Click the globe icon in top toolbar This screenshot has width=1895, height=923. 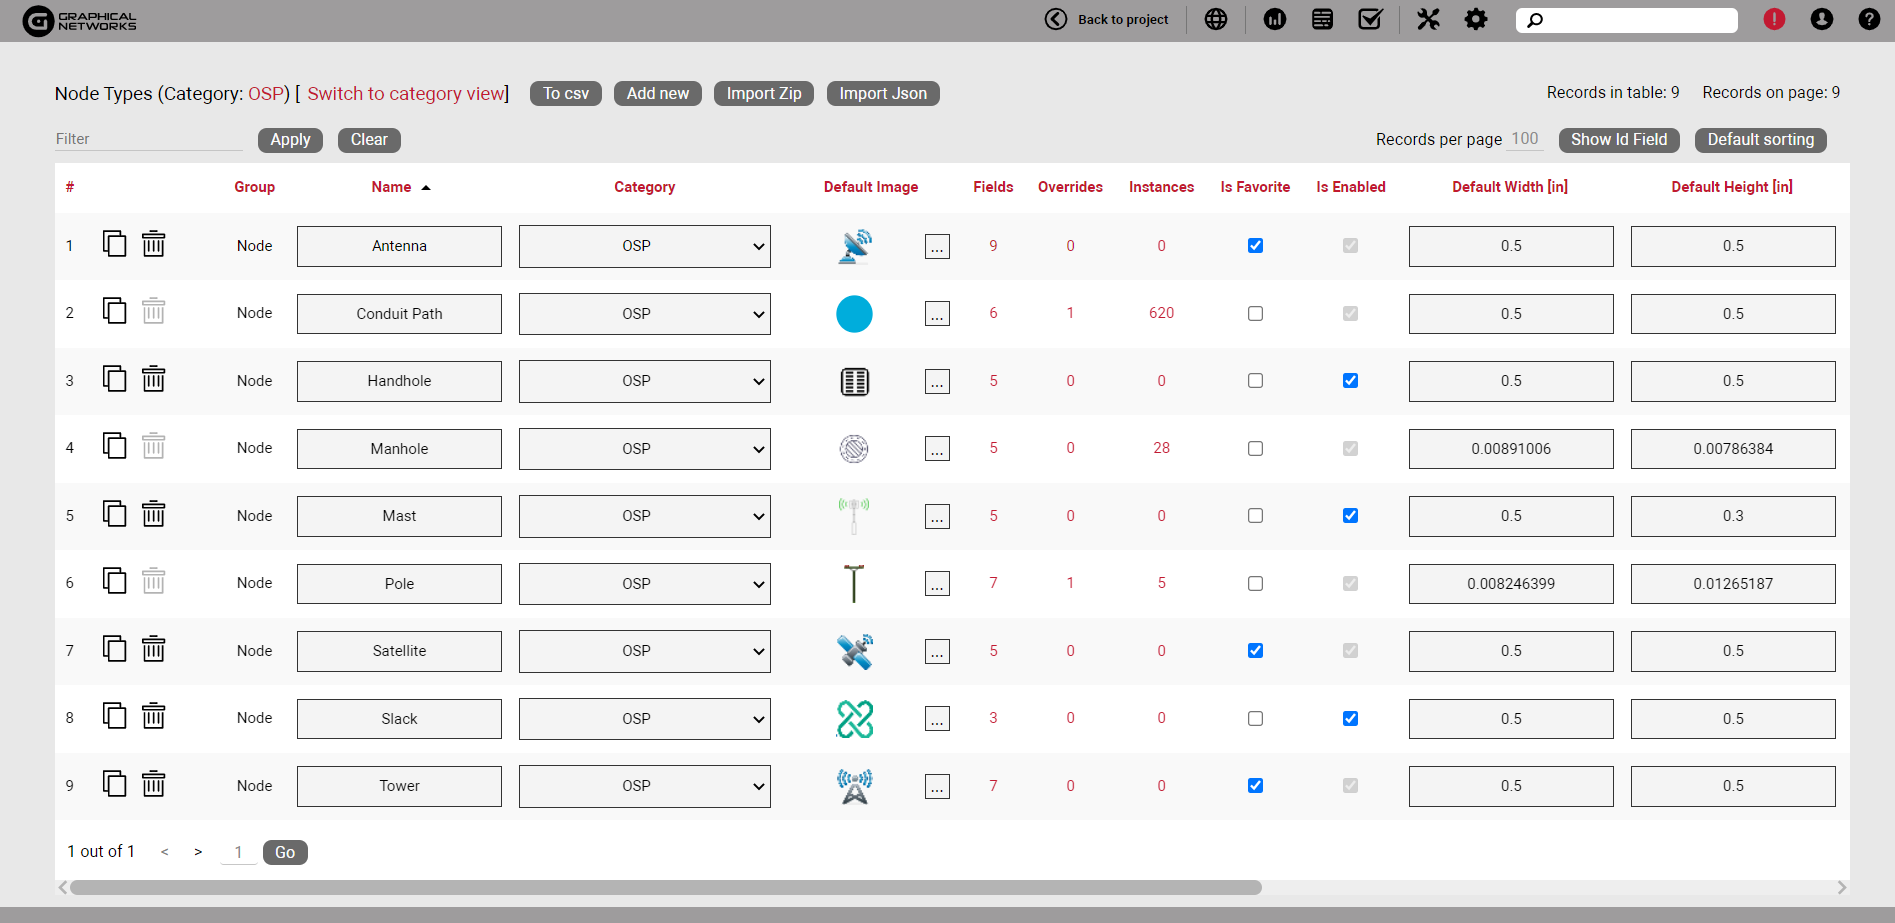pos(1215,19)
